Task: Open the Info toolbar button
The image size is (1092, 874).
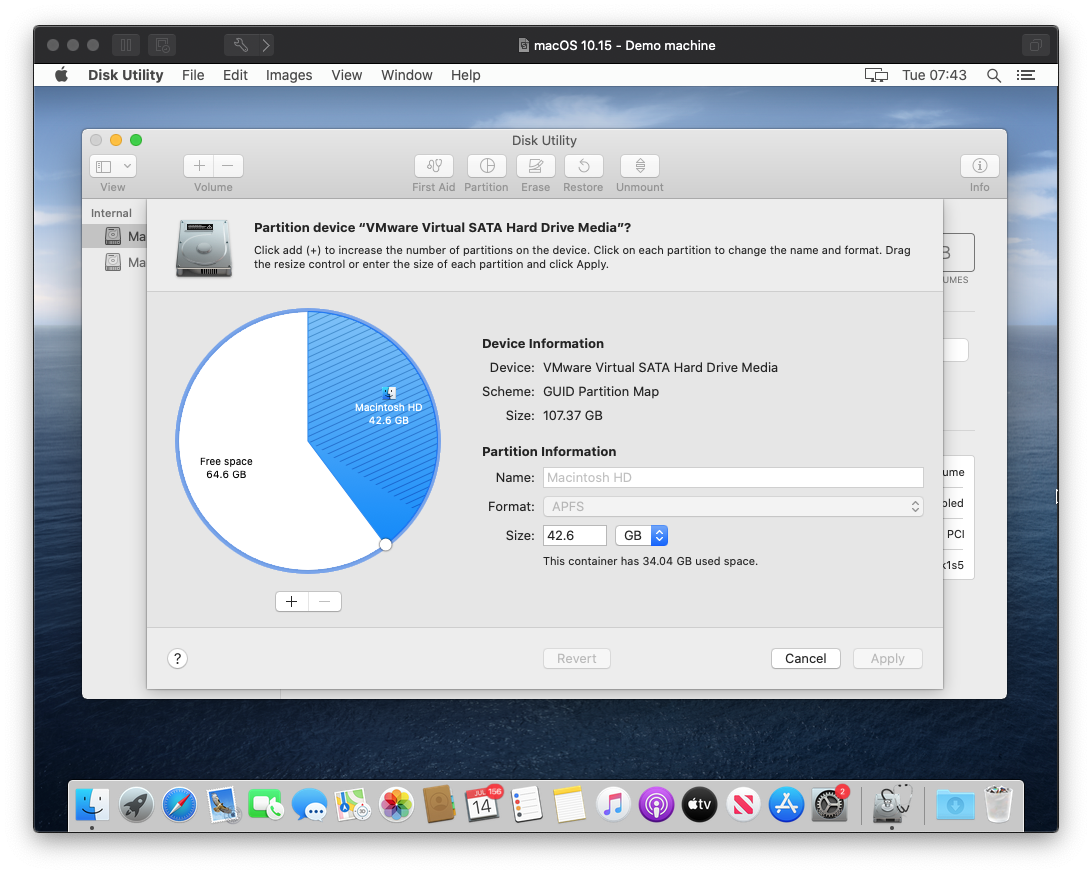Action: pyautogui.click(x=979, y=166)
